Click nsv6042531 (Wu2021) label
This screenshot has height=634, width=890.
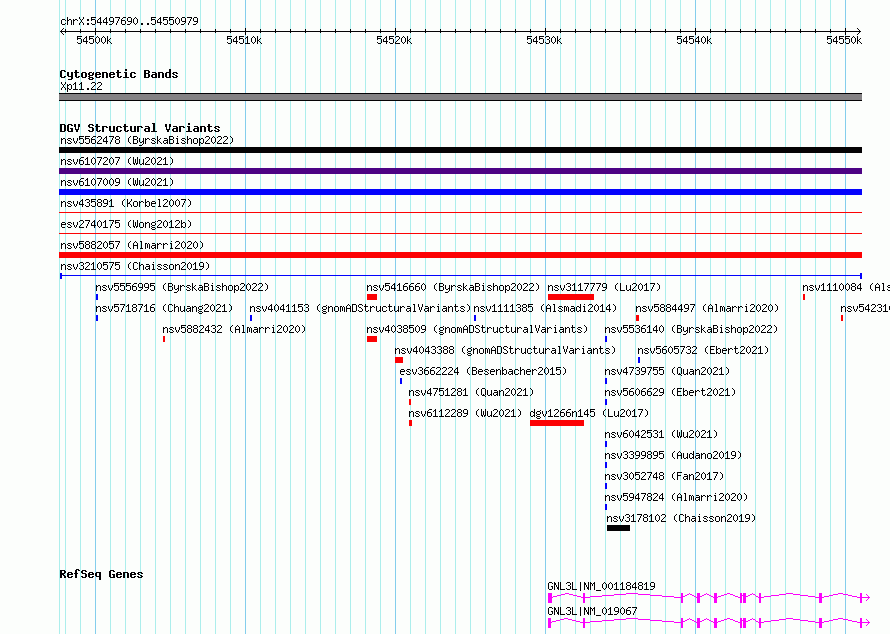[x=661, y=434]
